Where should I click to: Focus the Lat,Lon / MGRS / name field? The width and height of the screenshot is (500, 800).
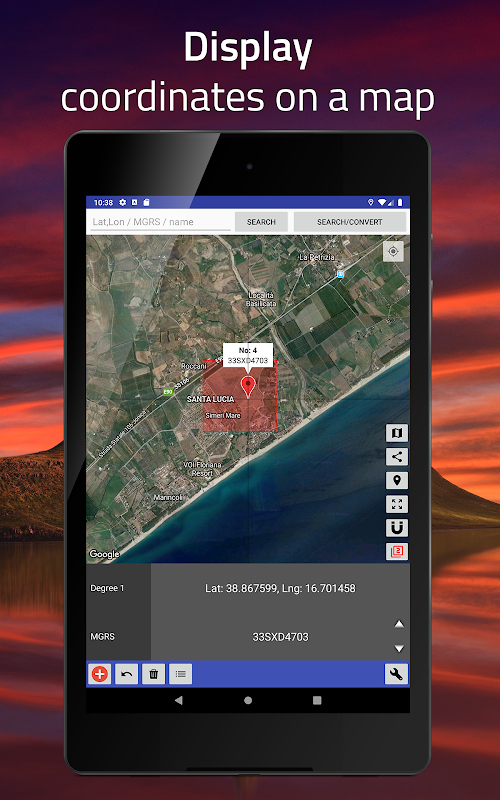160,222
